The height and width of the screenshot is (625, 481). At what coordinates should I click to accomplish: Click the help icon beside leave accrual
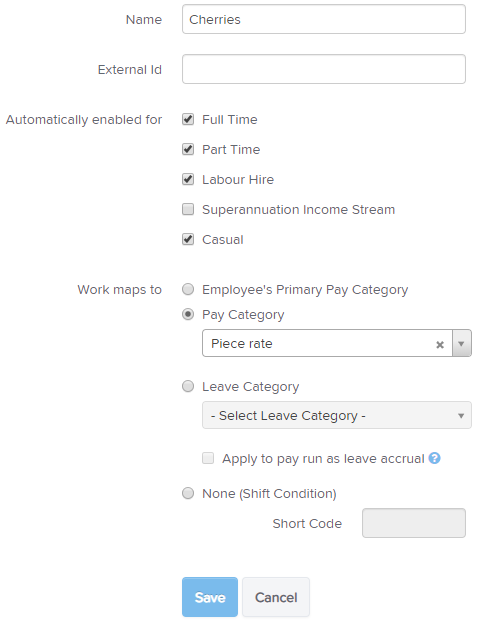point(434,458)
